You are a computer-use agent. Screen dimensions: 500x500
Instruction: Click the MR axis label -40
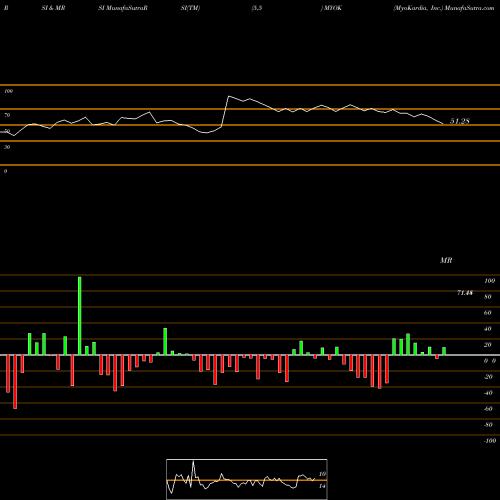[488, 393]
